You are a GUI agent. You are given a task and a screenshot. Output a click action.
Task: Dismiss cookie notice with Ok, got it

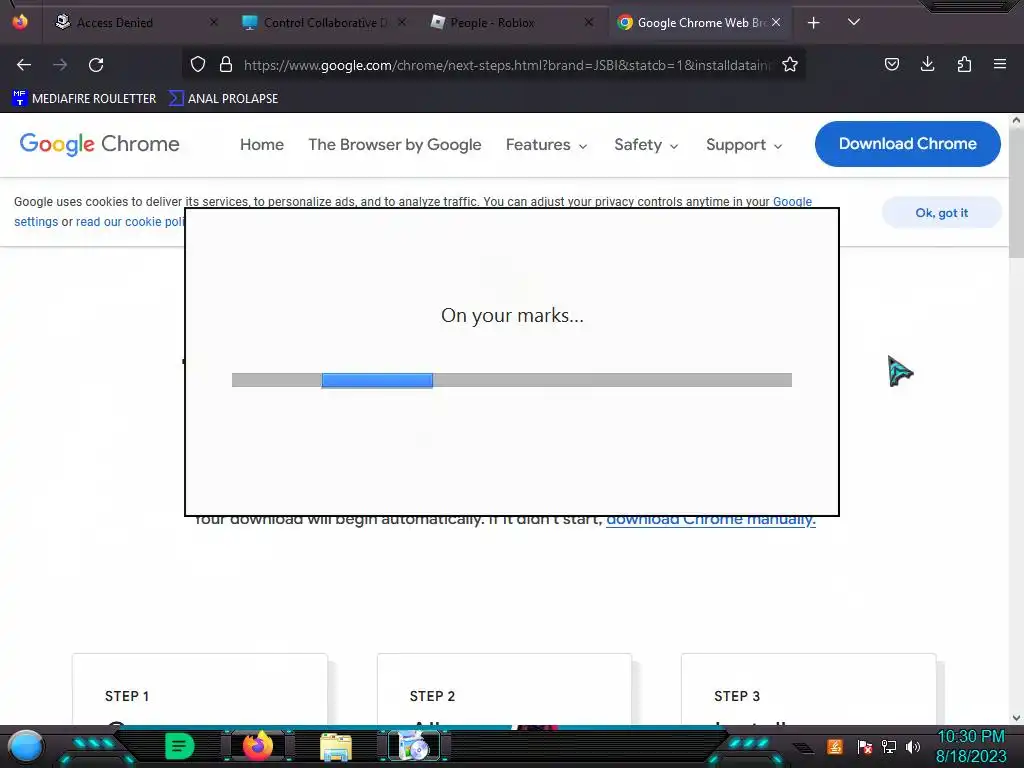[x=941, y=213]
